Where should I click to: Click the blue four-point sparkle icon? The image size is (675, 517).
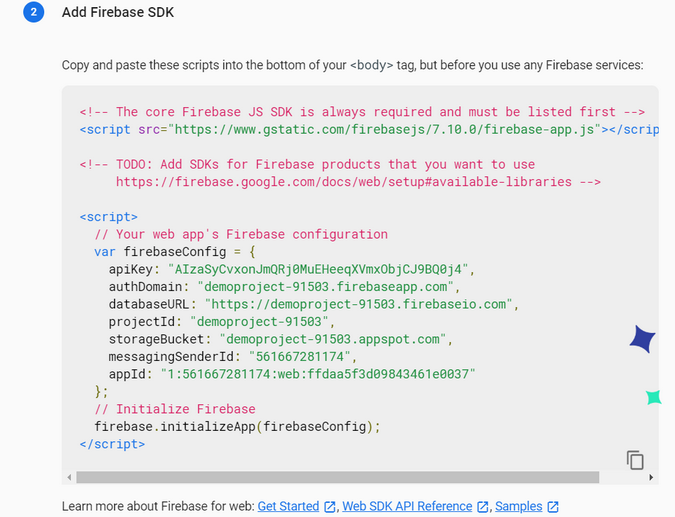(x=642, y=339)
